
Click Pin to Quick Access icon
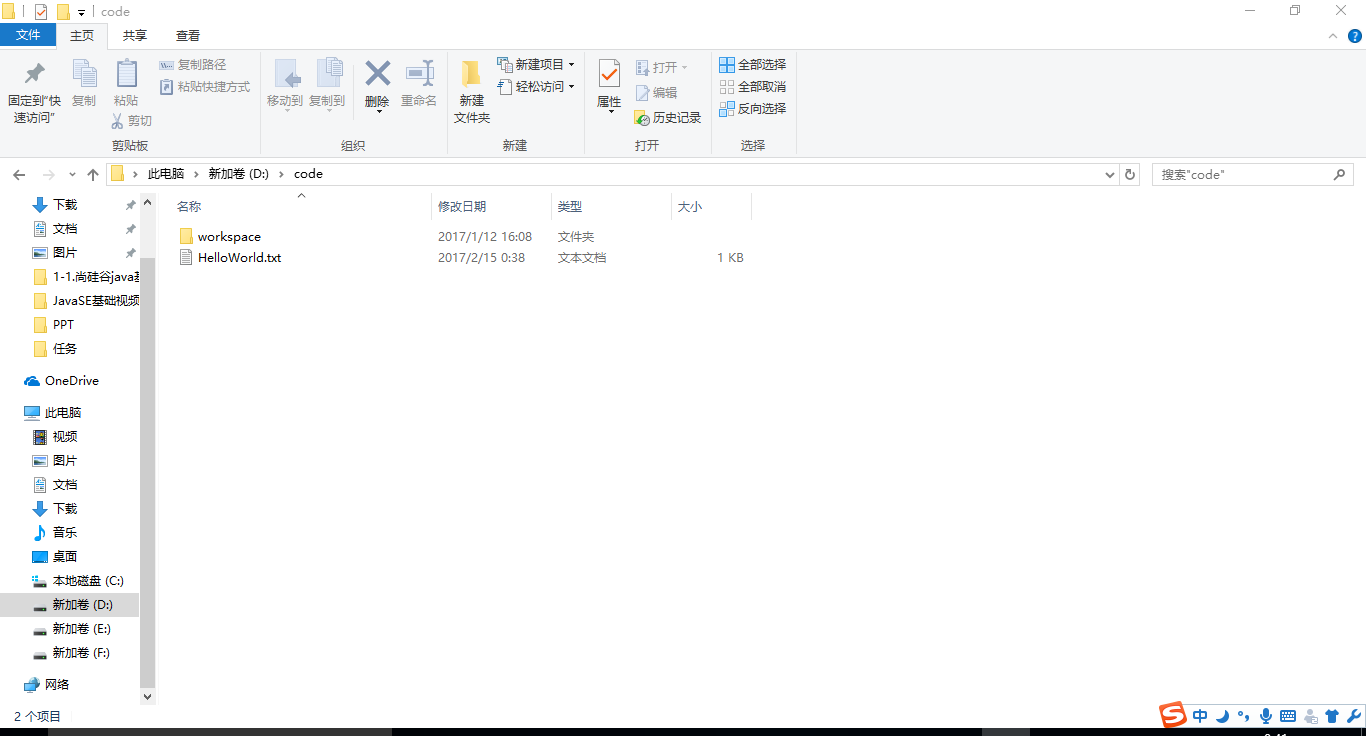pyautogui.click(x=35, y=74)
